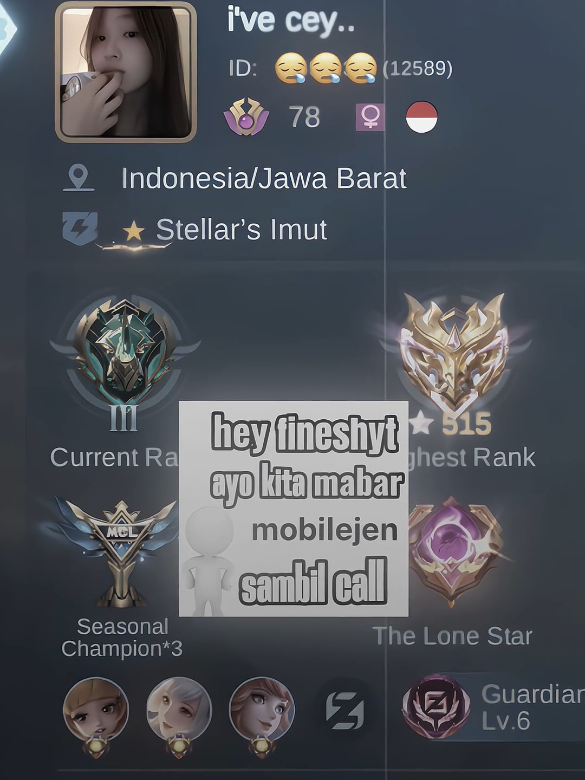The width and height of the screenshot is (585, 780).
Task: Select the female gender icon
Action: tap(370, 117)
